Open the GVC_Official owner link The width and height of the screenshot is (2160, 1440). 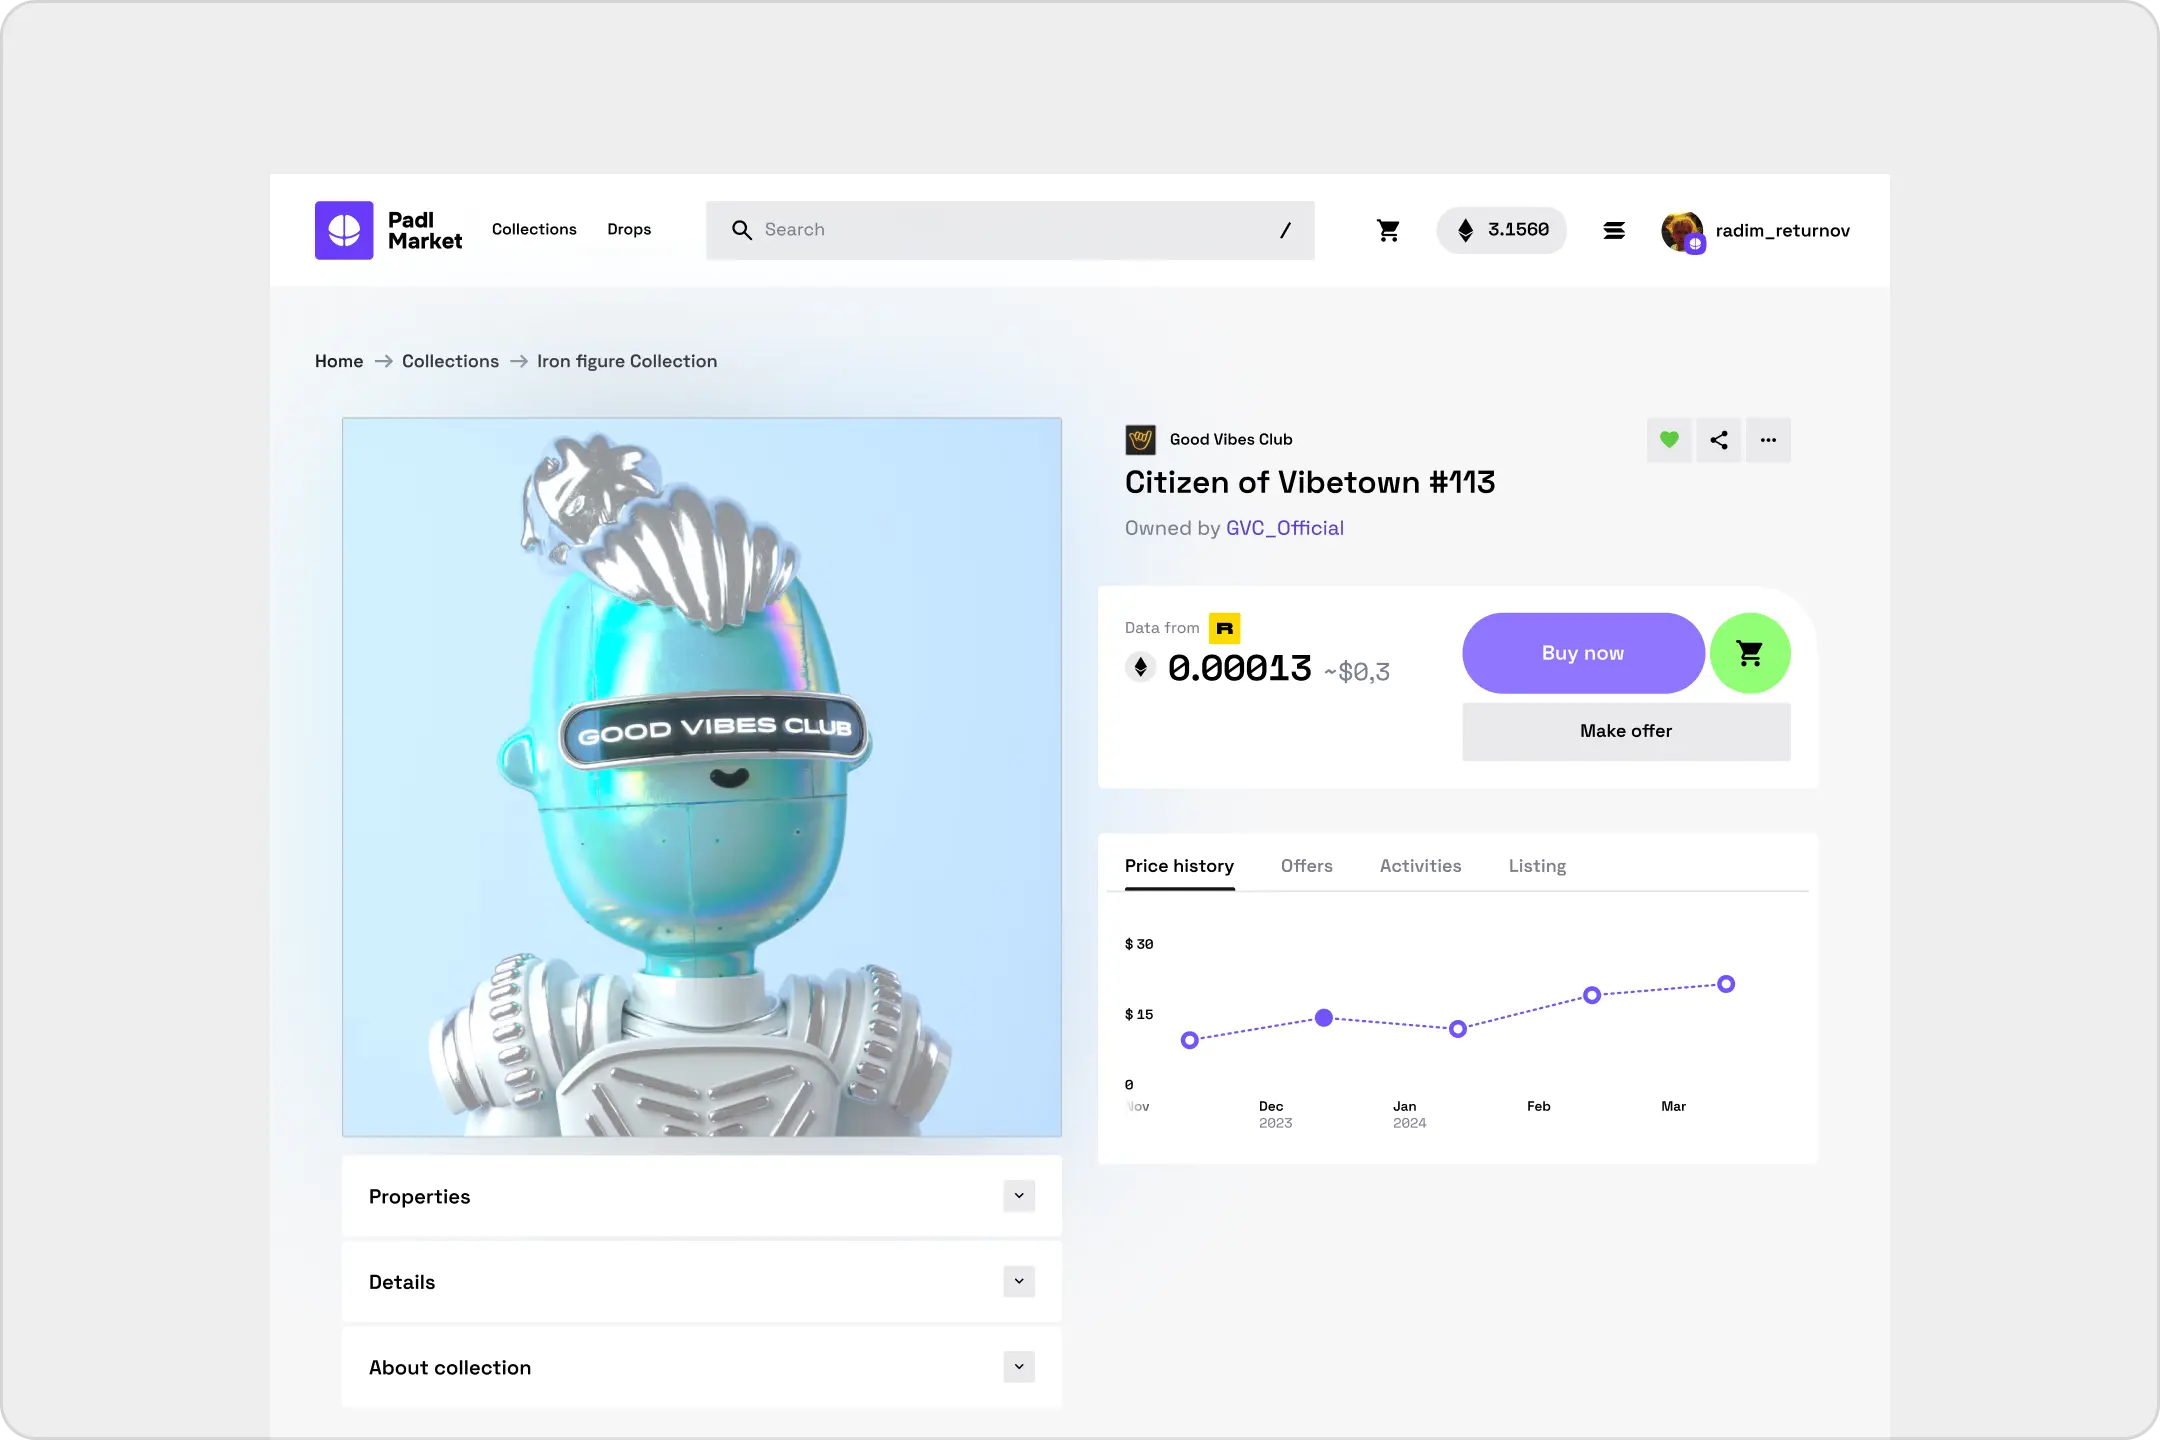click(x=1284, y=528)
